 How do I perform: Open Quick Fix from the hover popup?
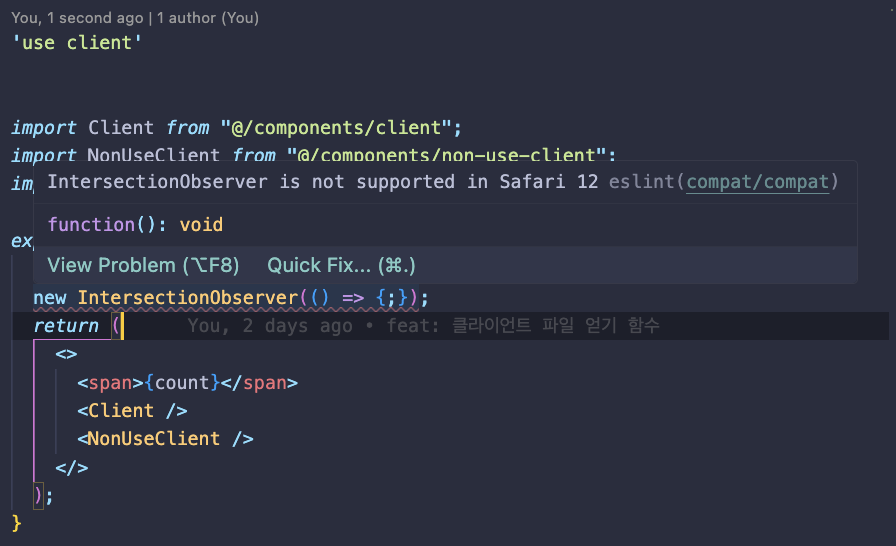(340, 265)
